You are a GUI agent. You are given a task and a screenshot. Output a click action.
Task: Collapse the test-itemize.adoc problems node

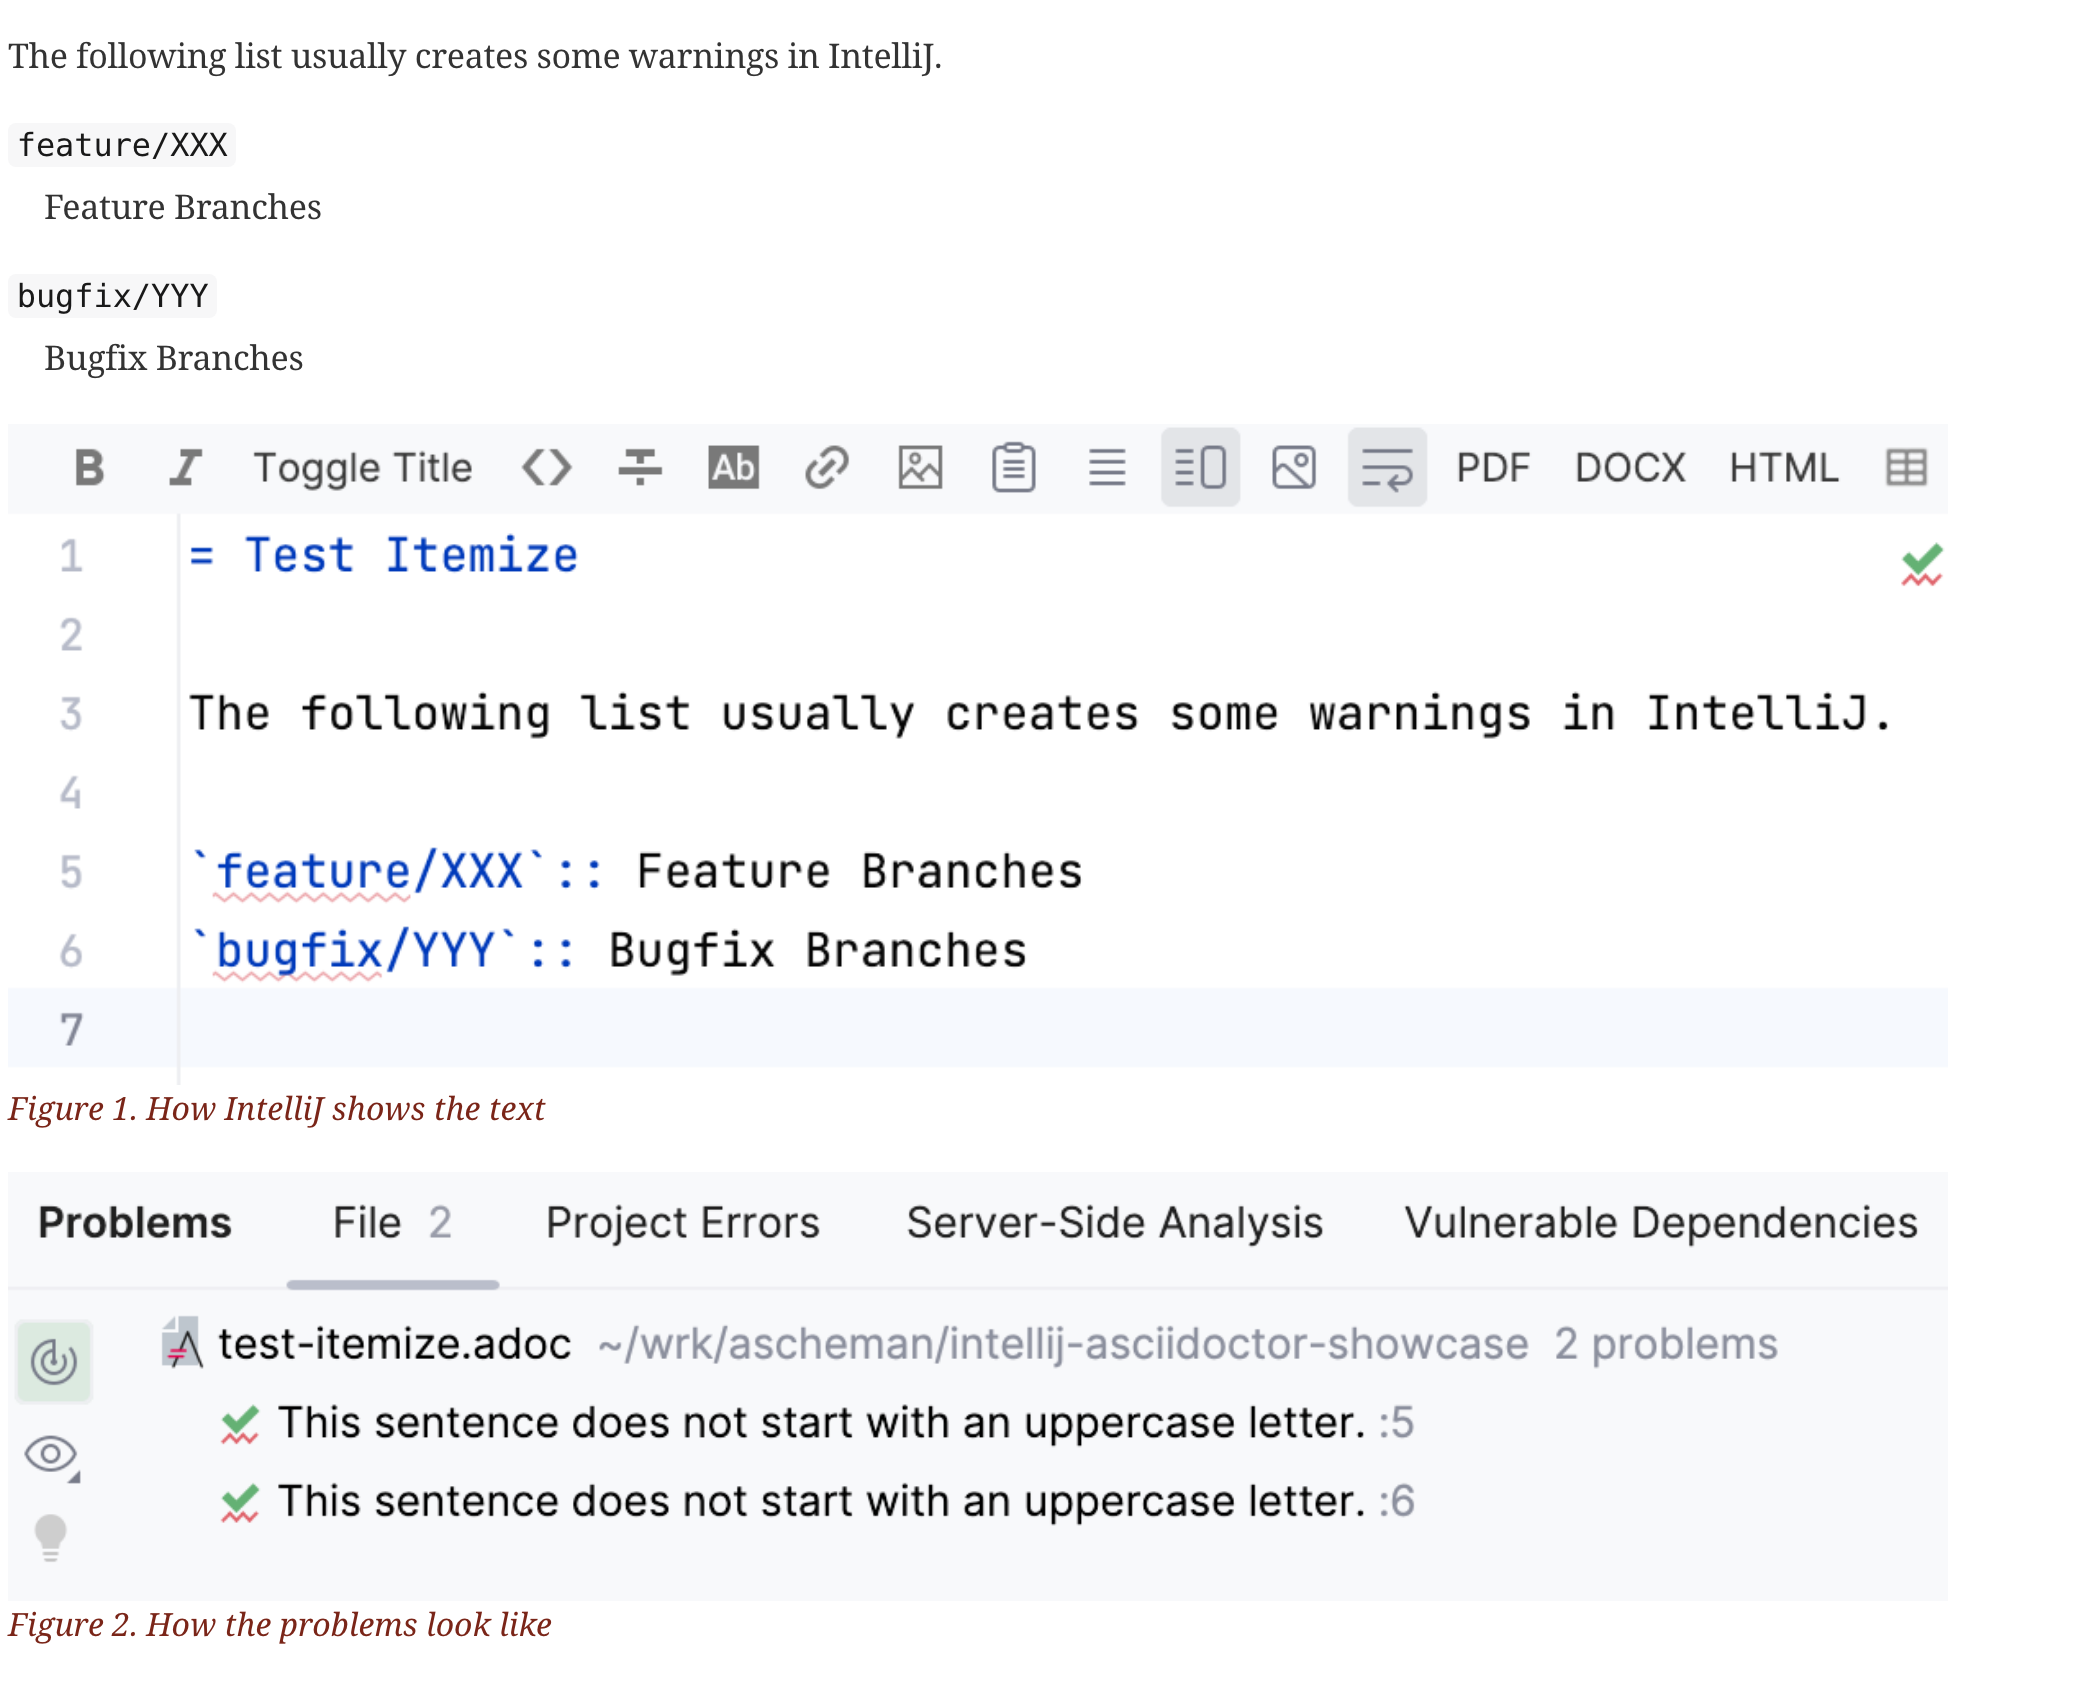tap(394, 1344)
